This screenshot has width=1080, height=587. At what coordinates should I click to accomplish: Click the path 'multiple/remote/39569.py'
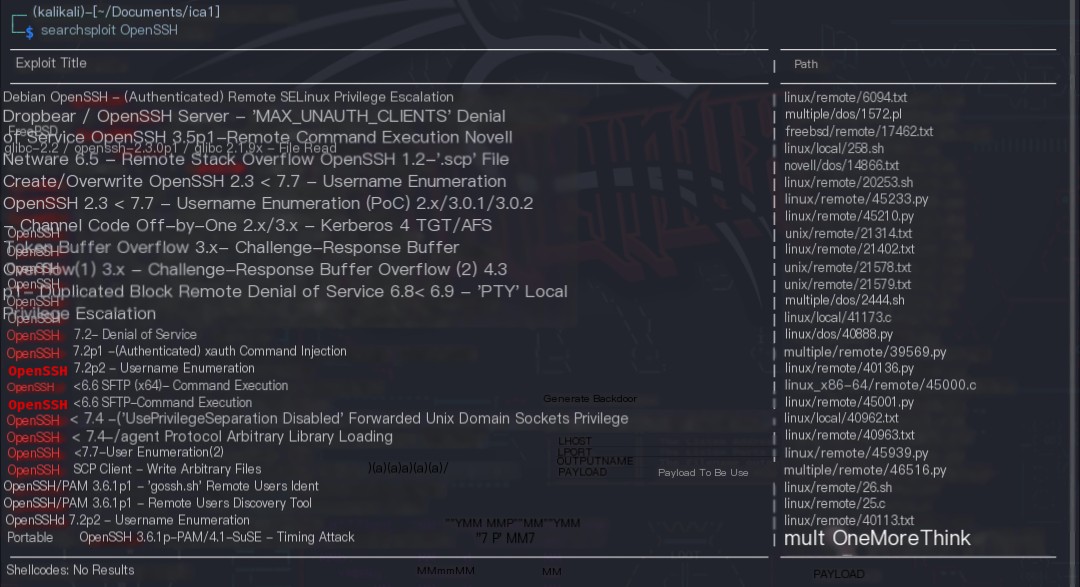click(865, 352)
